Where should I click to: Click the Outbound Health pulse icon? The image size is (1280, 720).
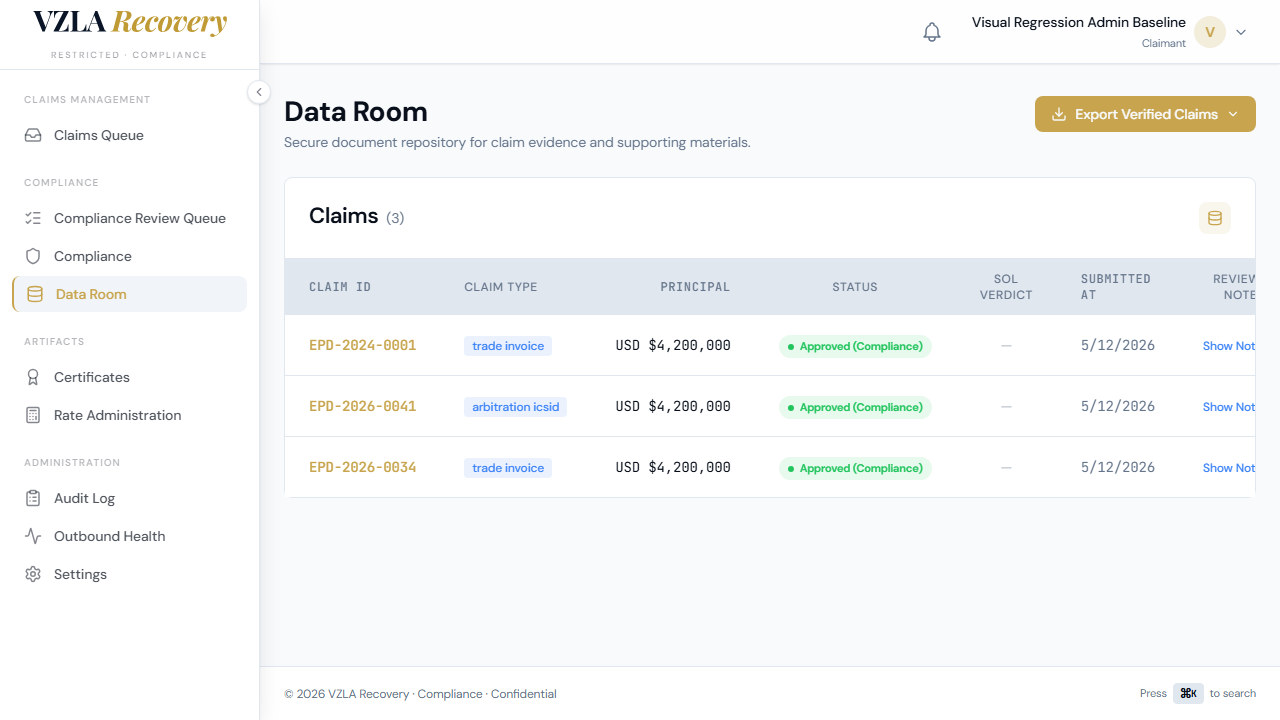(x=33, y=536)
